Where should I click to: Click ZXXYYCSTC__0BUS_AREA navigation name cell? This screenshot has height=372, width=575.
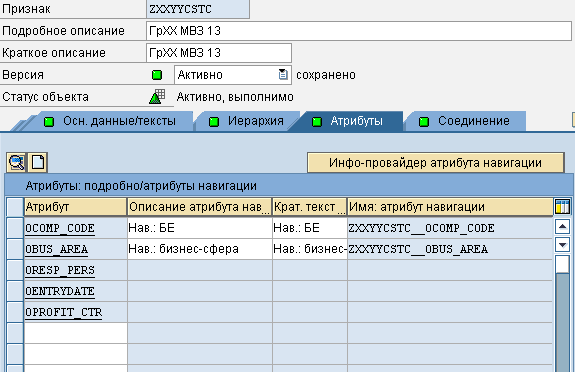[x=450, y=249]
